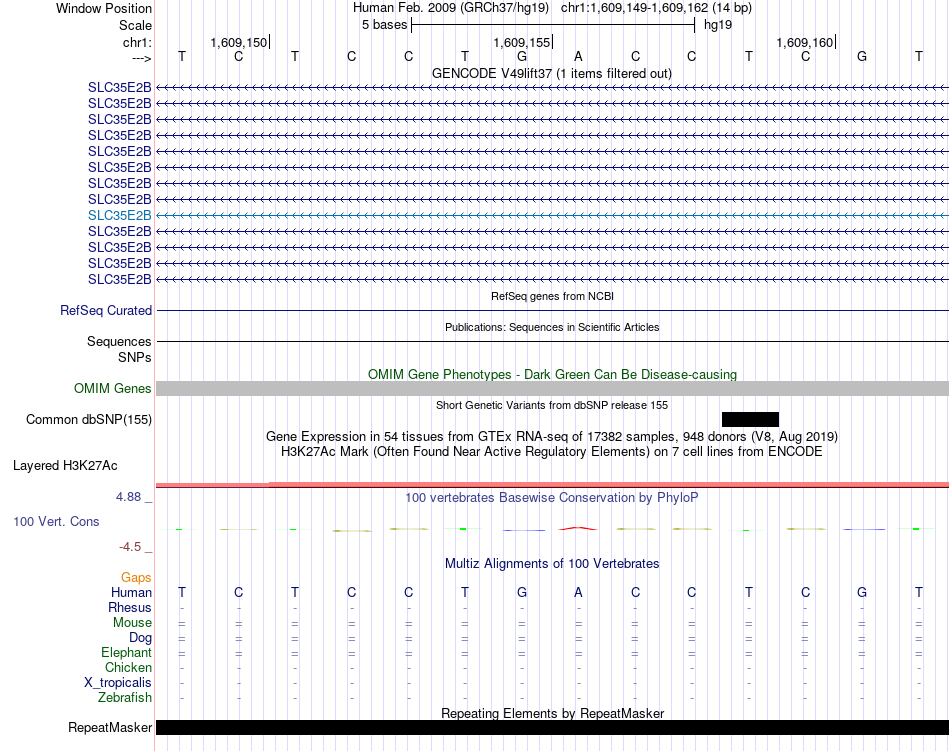Click '100 vertebrates Basewise Conservation by PhyloP' title
The image size is (950, 751).
(x=552, y=498)
